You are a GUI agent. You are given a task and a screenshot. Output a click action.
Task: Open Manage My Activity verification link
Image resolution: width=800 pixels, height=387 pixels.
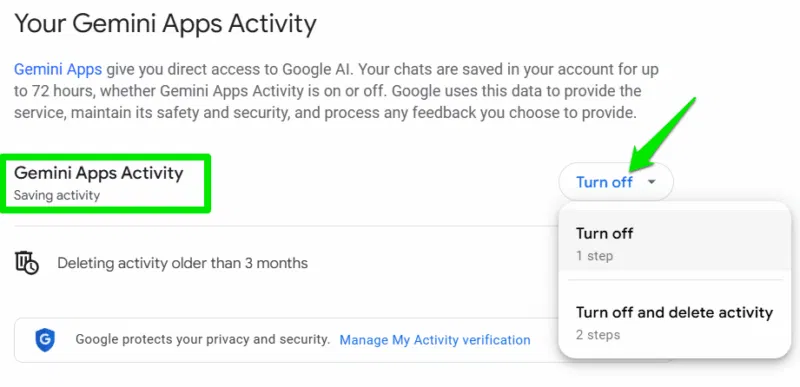coord(435,340)
